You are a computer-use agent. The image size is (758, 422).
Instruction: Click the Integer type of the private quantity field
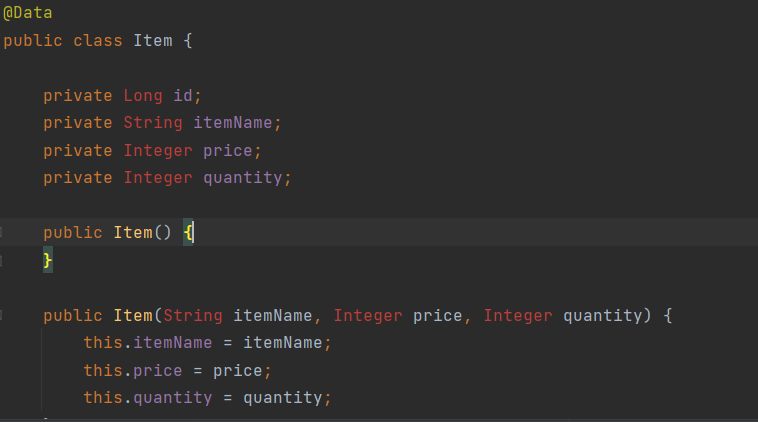click(158, 178)
